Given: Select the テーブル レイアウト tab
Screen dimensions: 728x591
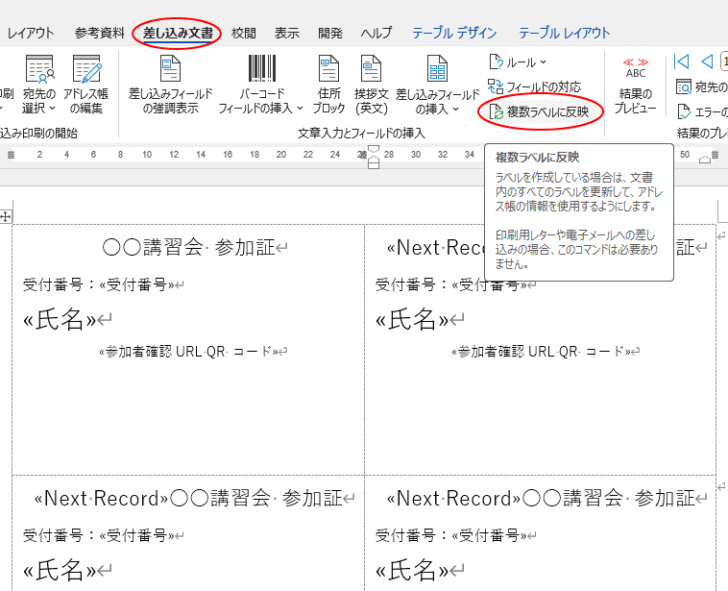Looking at the screenshot, I should (564, 33).
